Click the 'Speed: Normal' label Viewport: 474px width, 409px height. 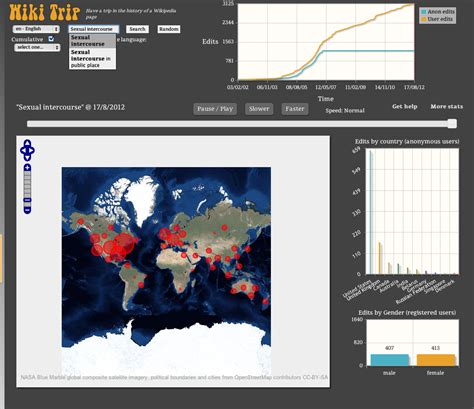(345, 110)
